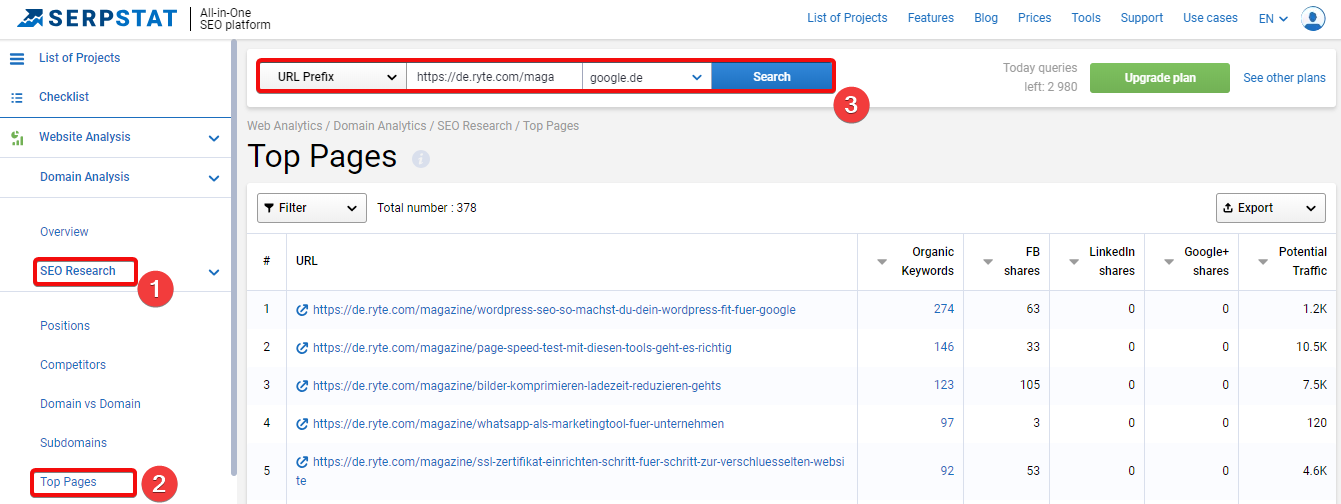Viewport: 1341px width, 504px height.
Task: Collapse the SEO Research section chevron
Action: (213, 272)
